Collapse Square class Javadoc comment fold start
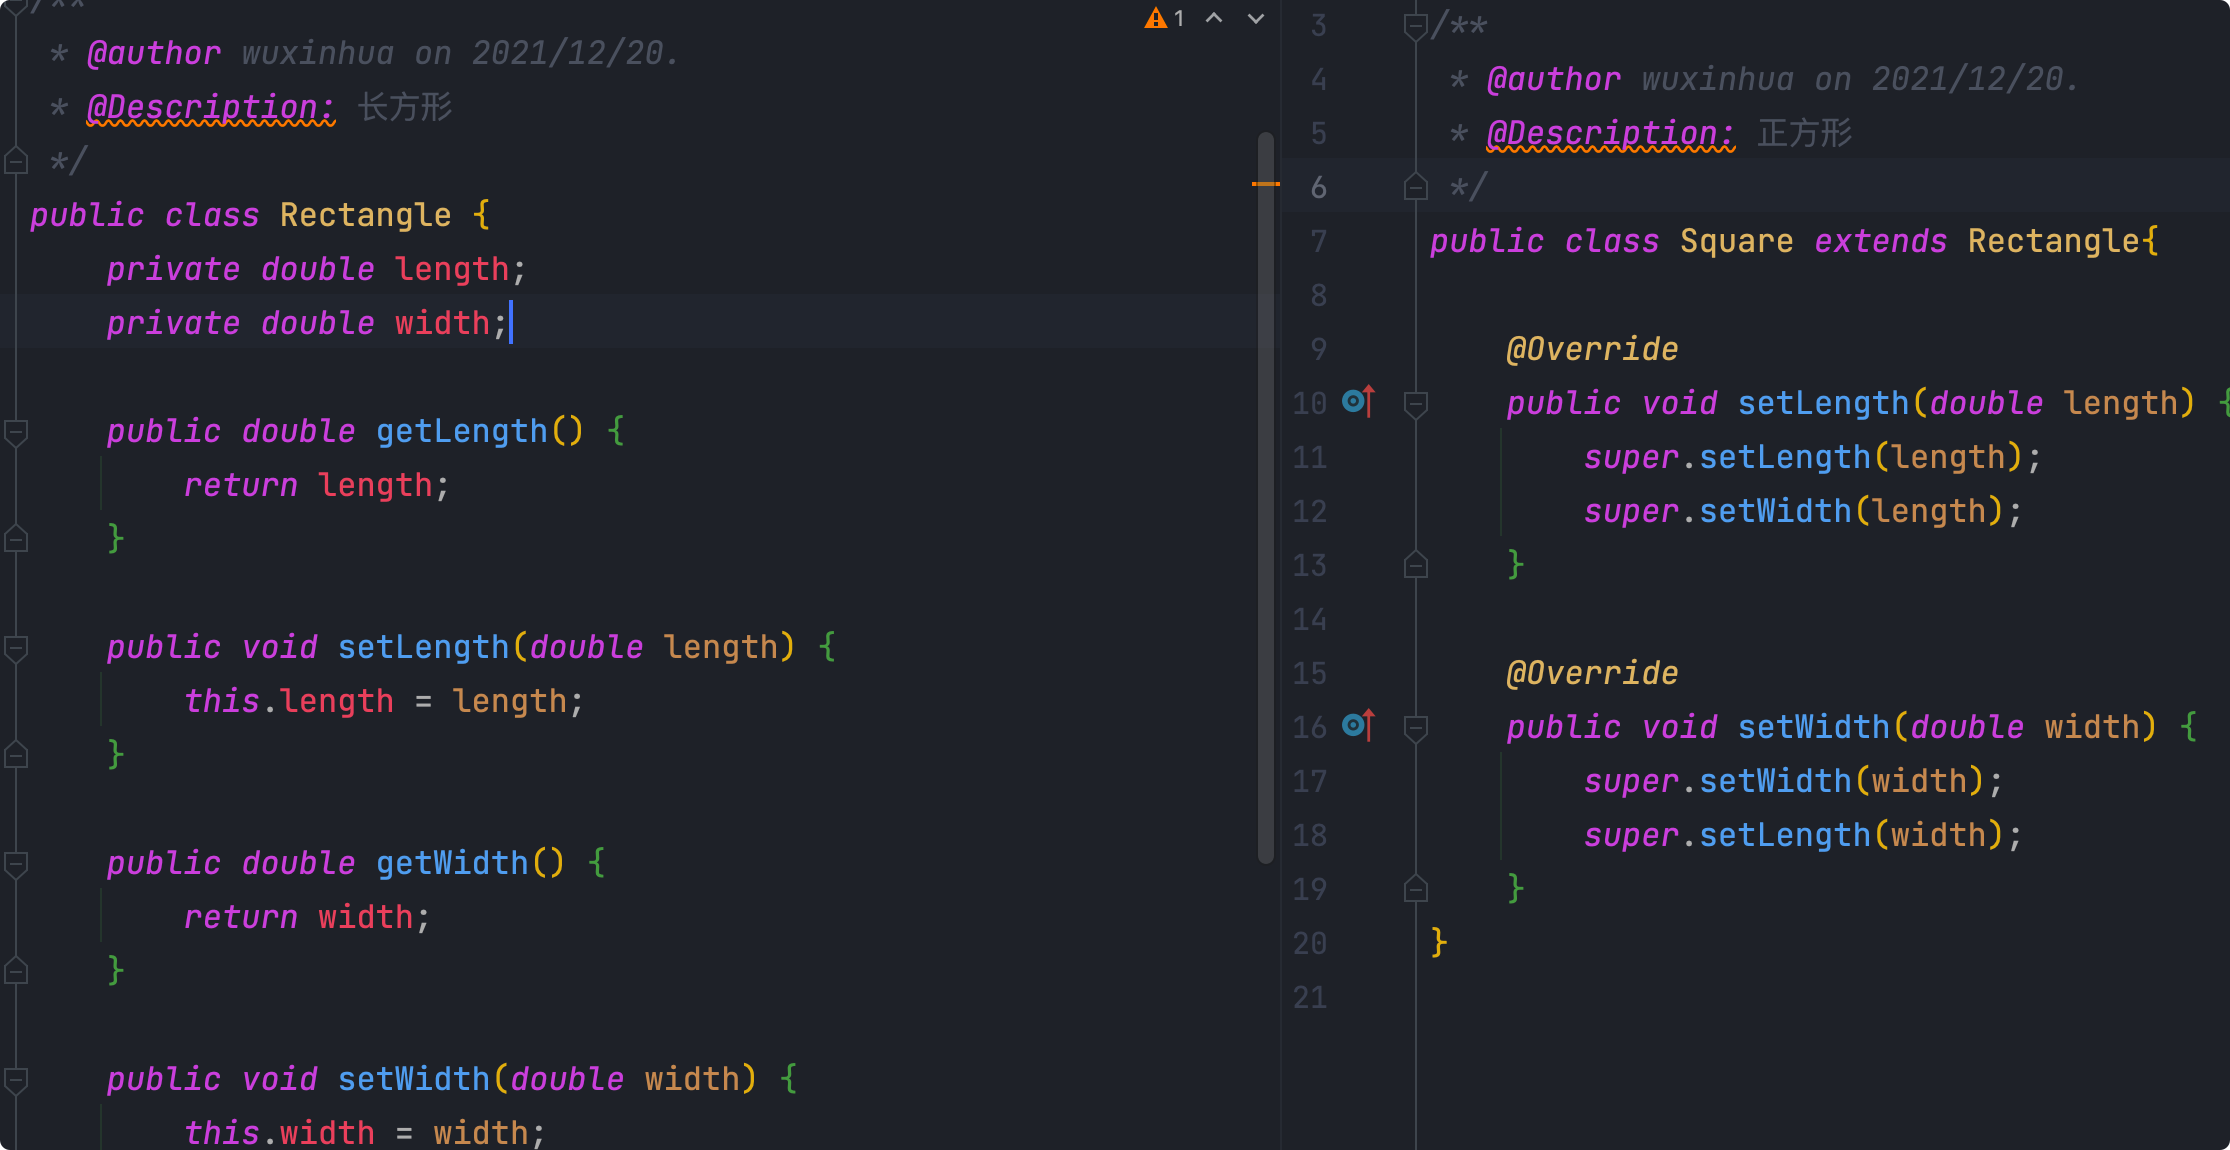Viewport: 2230px width, 1150px height. (x=1415, y=26)
